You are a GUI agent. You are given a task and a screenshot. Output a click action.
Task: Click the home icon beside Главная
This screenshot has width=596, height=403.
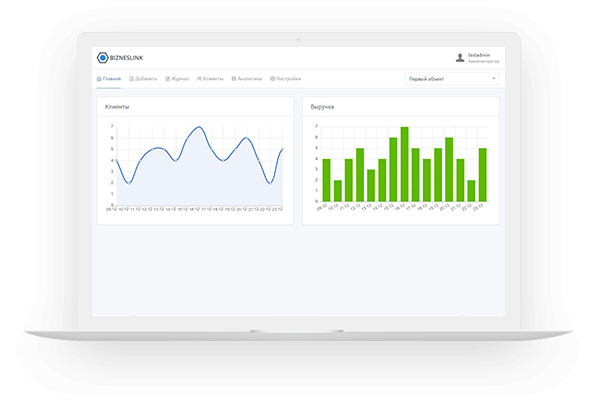[x=99, y=79]
